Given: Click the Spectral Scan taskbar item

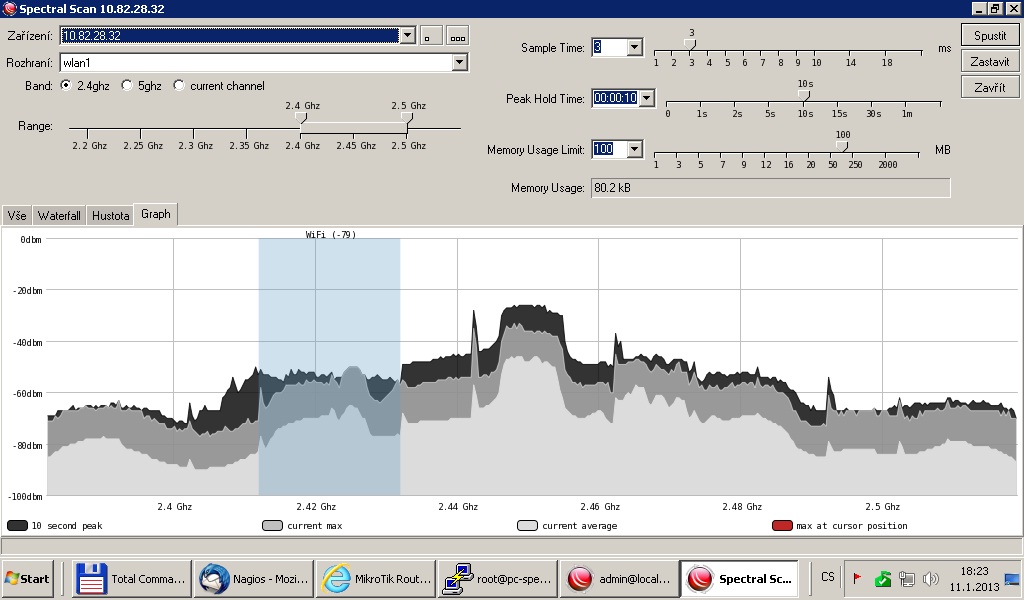Looking at the screenshot, I should 739,578.
